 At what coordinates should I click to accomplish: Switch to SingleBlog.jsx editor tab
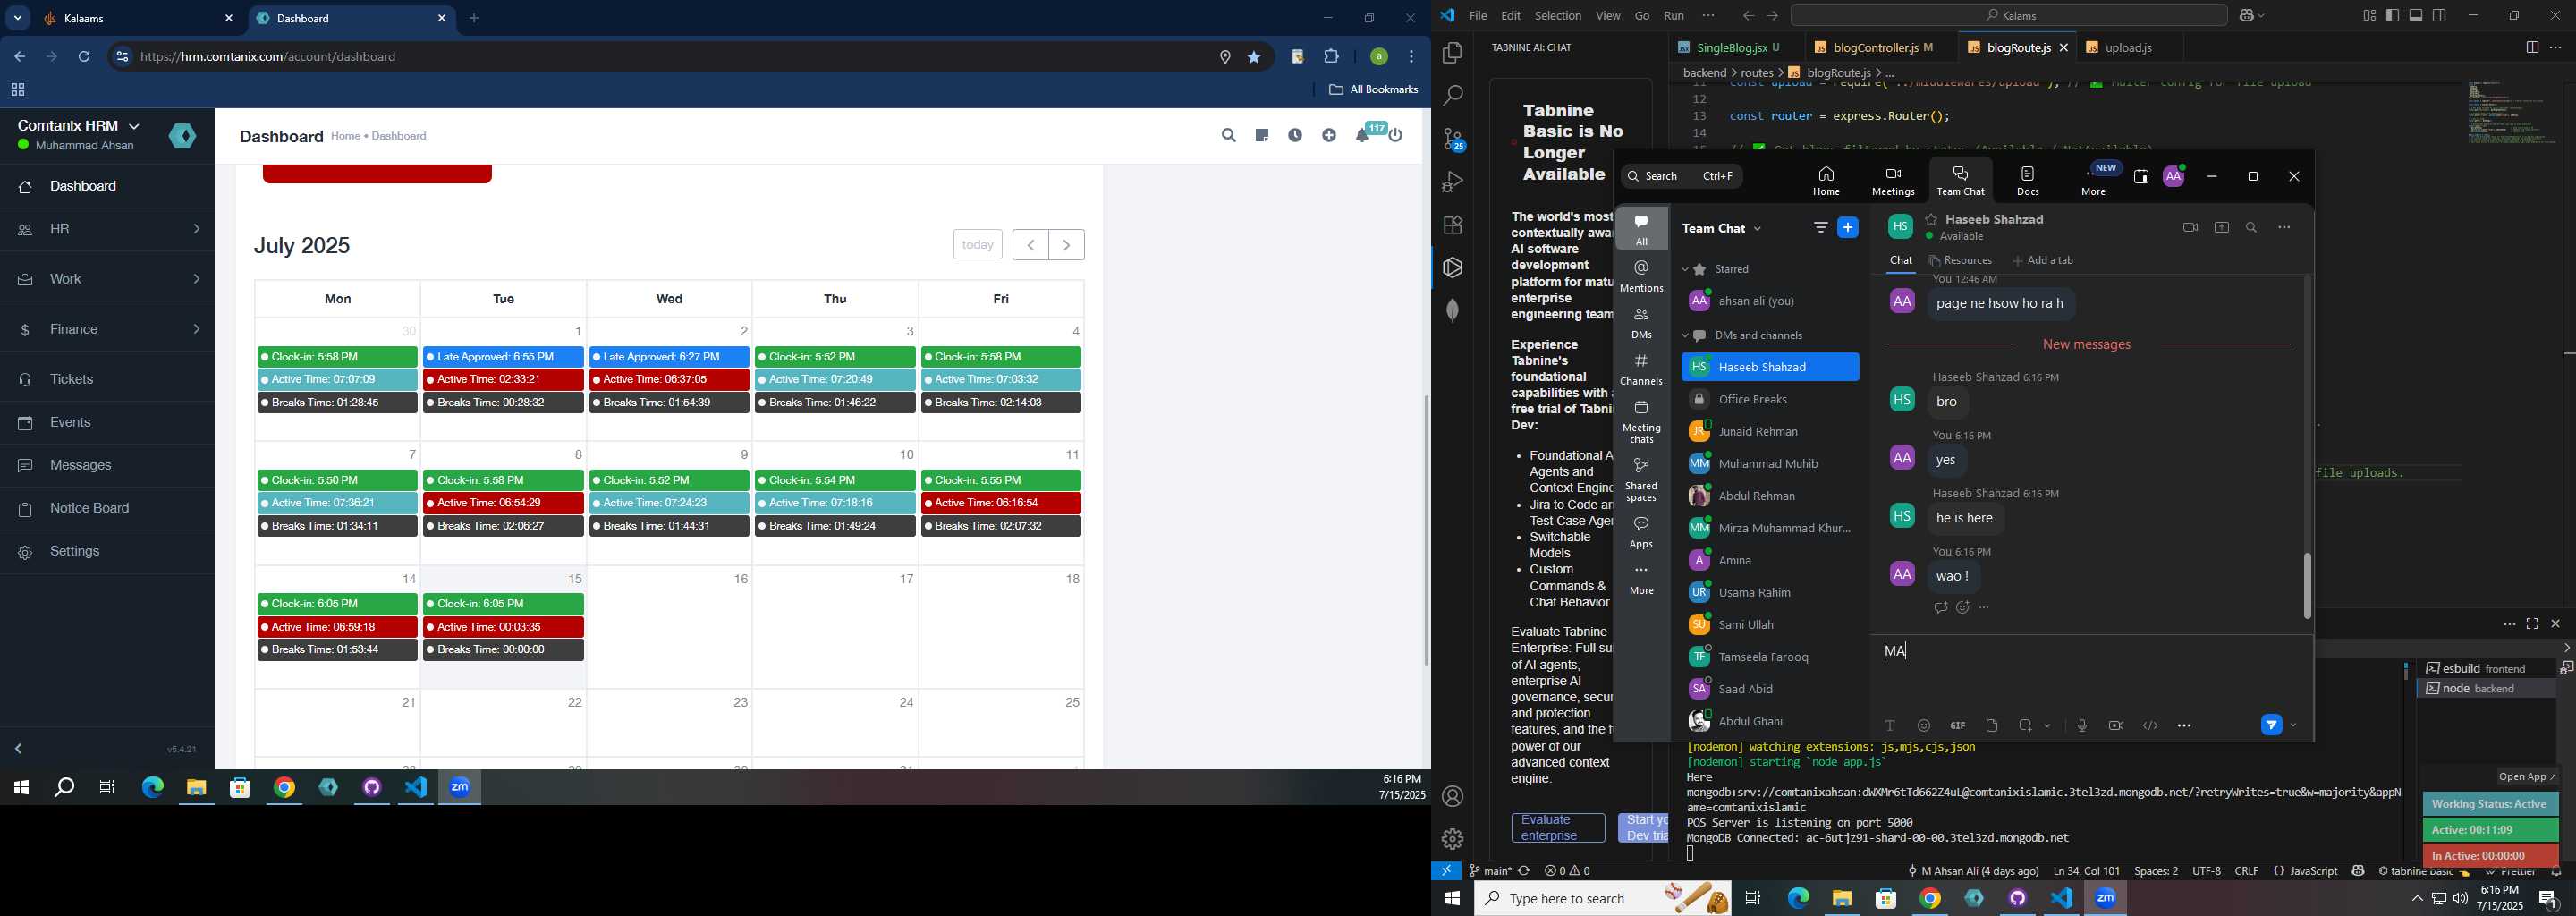1734,47
